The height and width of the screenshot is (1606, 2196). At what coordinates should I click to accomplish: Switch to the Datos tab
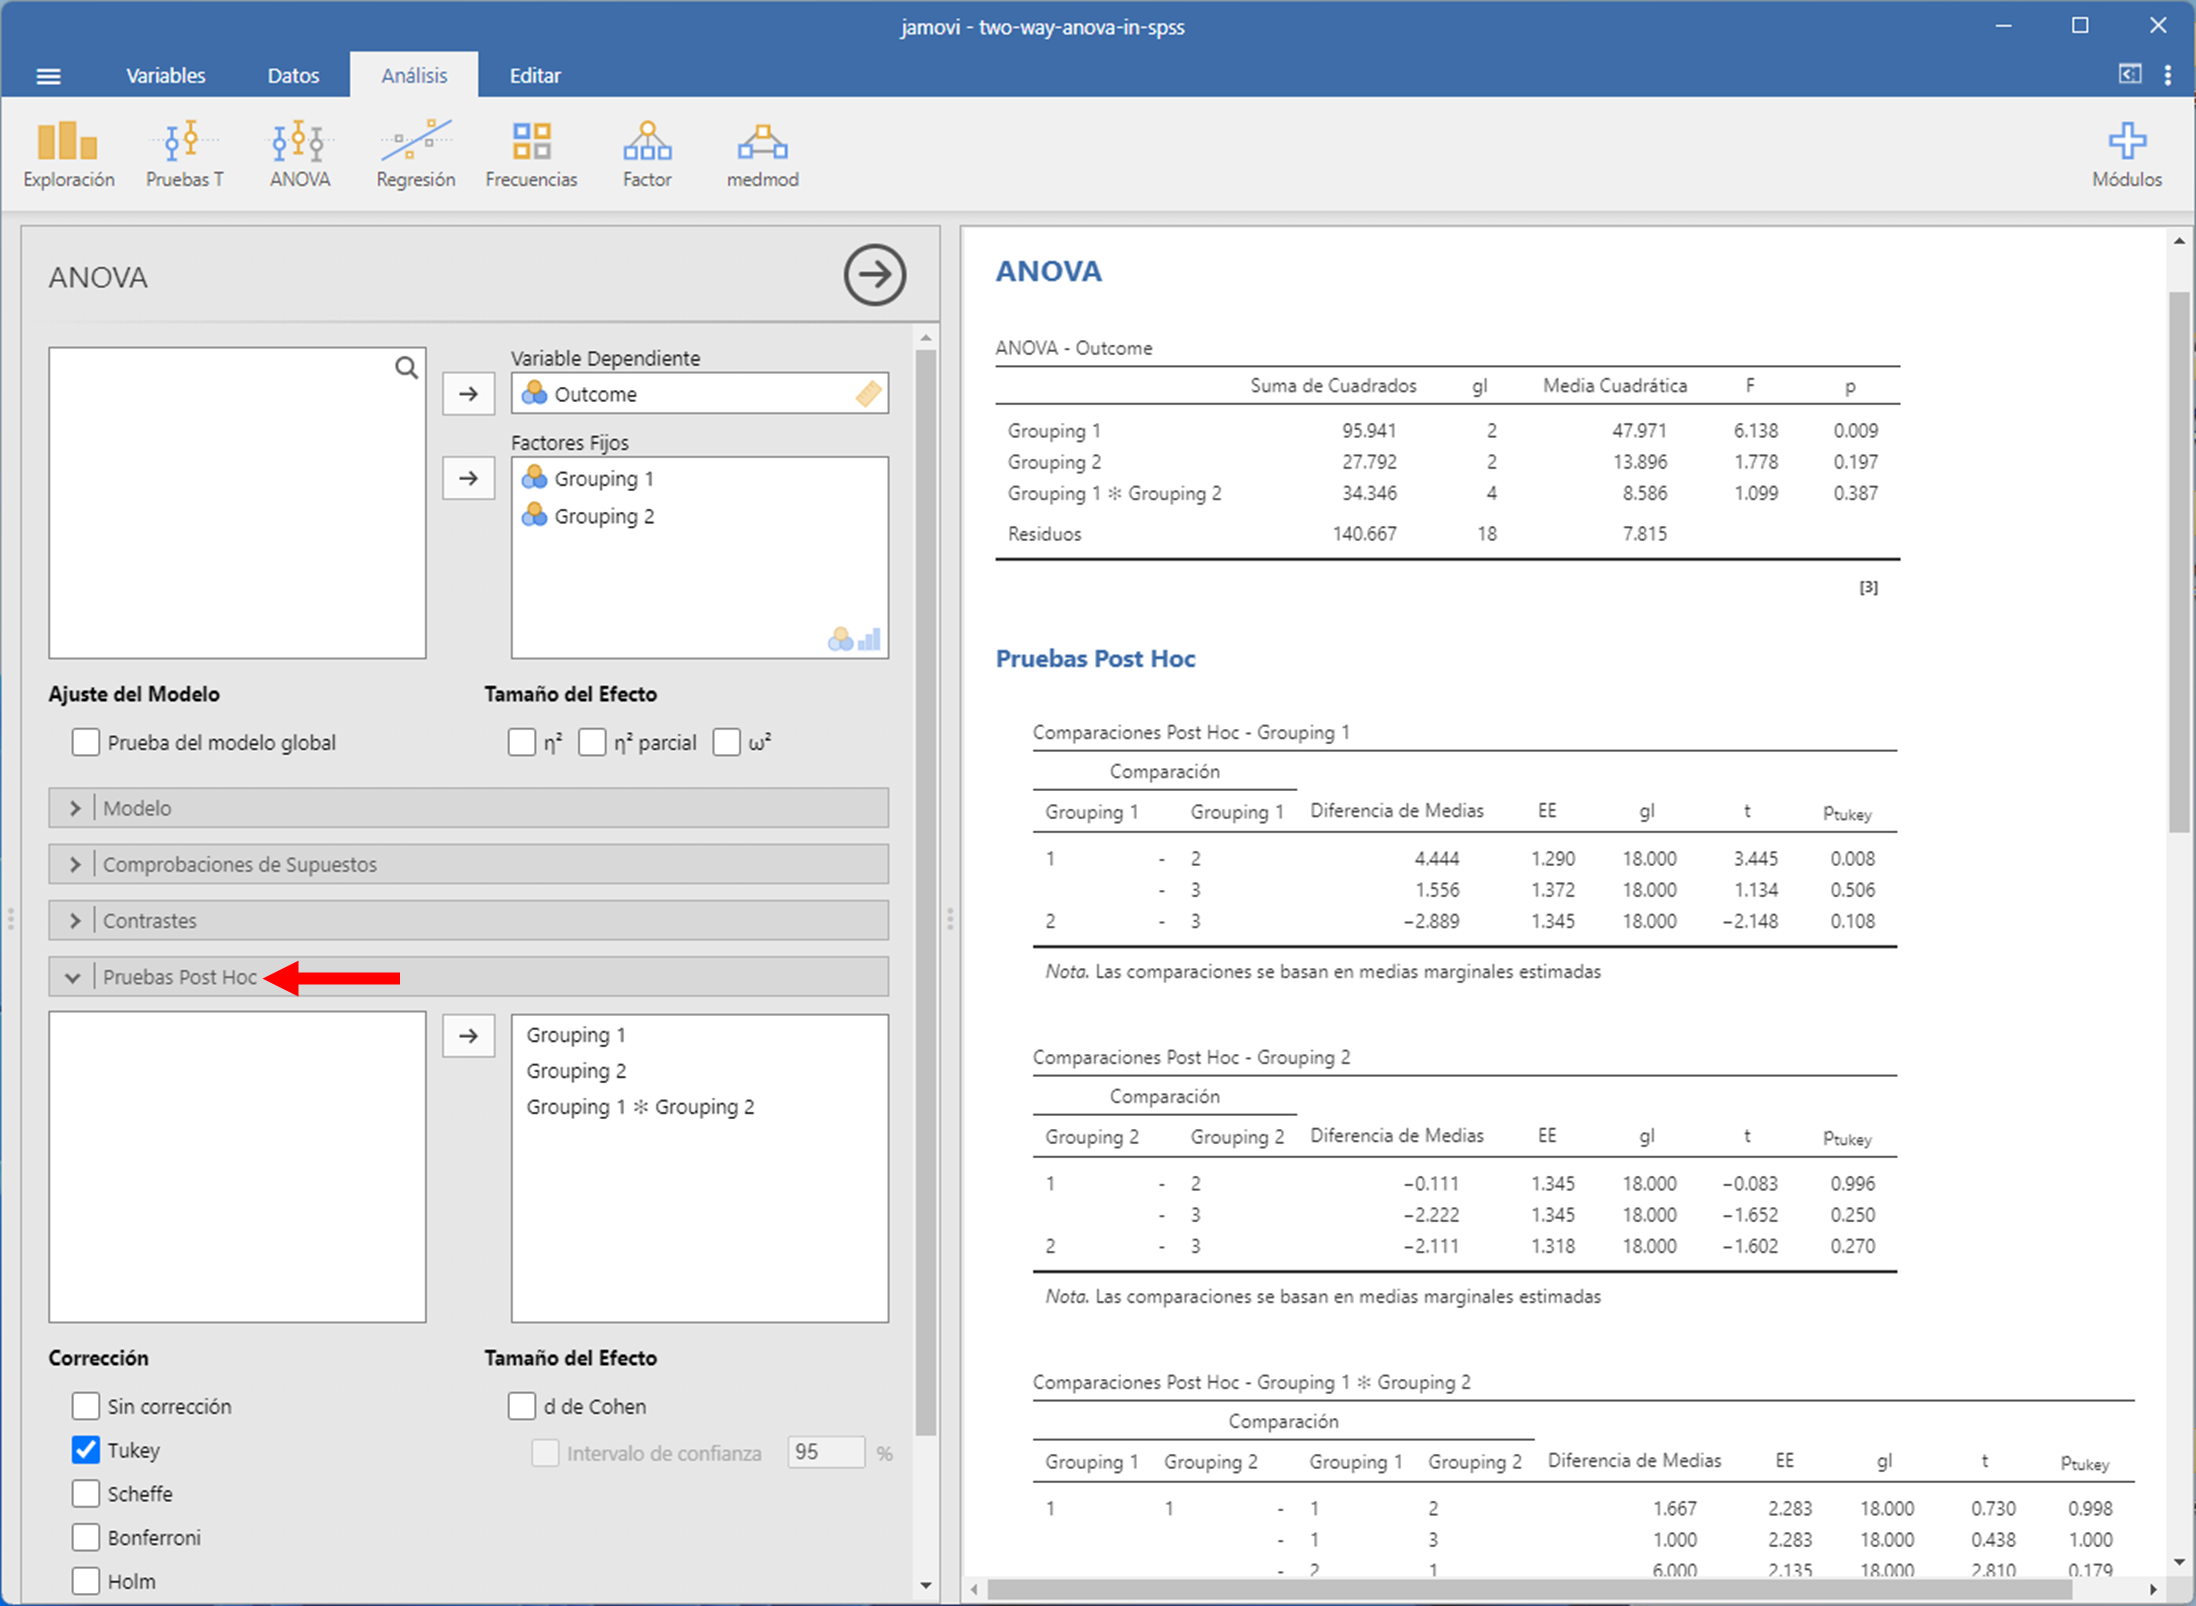click(293, 76)
